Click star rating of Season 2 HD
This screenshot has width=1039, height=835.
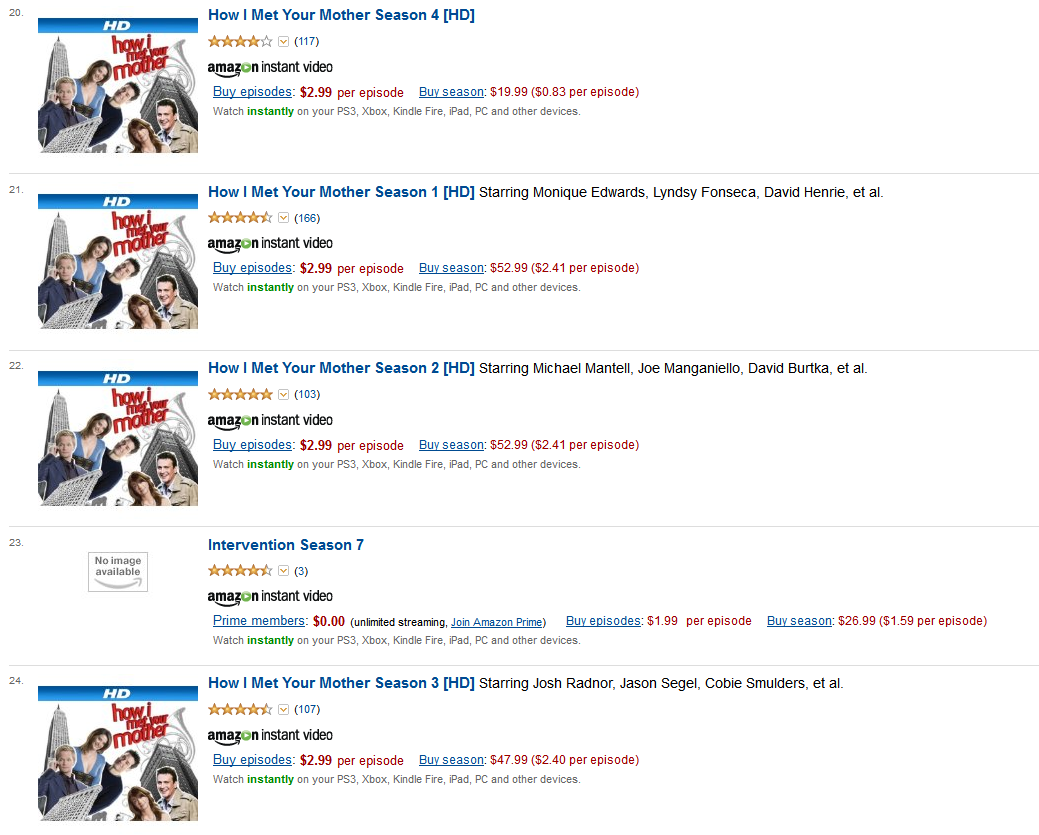pyautogui.click(x=240, y=394)
